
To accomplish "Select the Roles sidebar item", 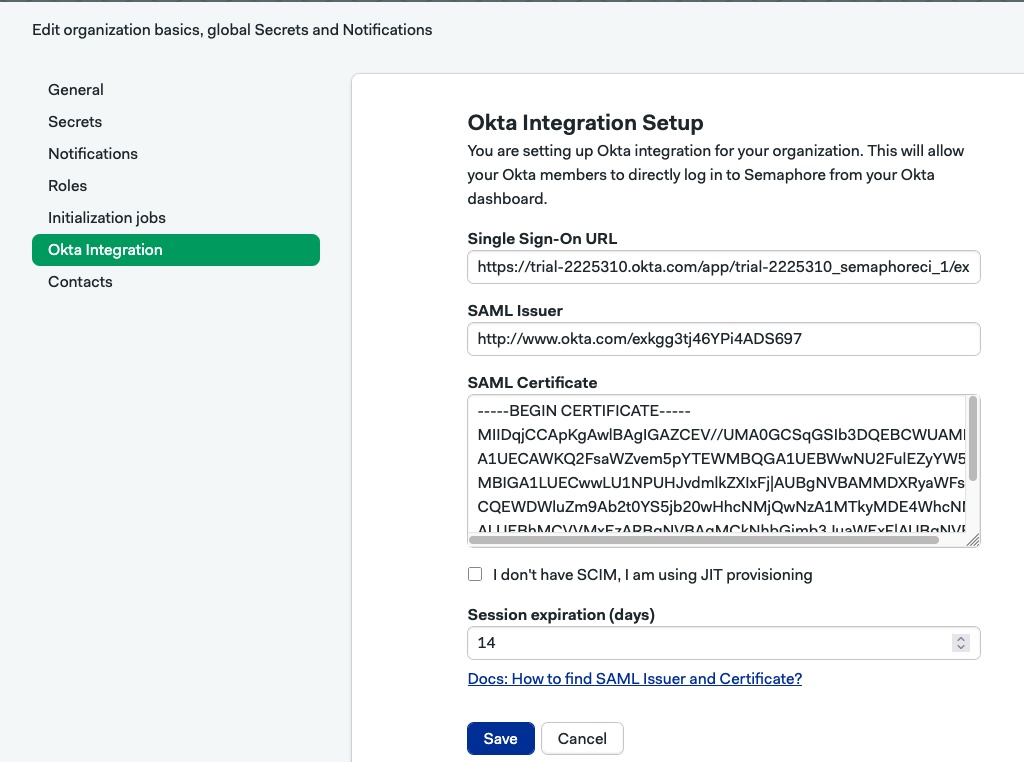I will click(67, 185).
